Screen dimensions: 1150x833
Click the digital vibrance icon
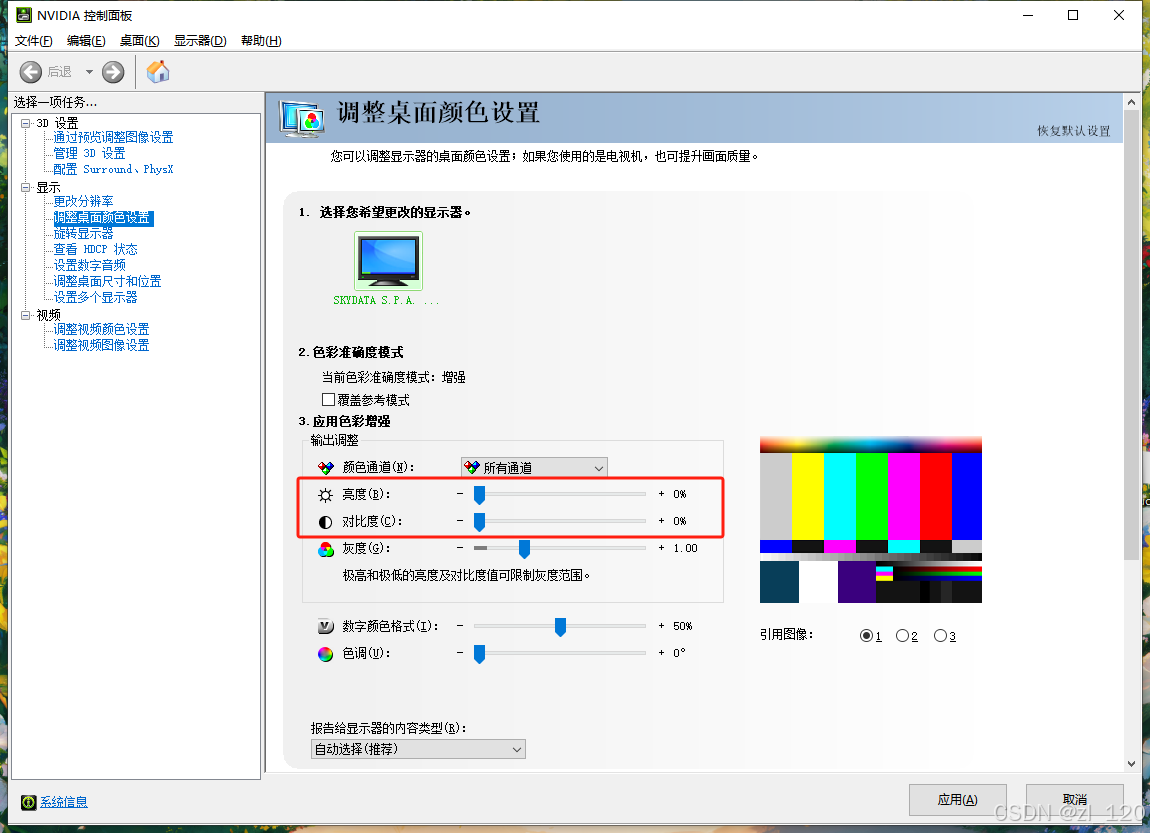pyautogui.click(x=326, y=627)
